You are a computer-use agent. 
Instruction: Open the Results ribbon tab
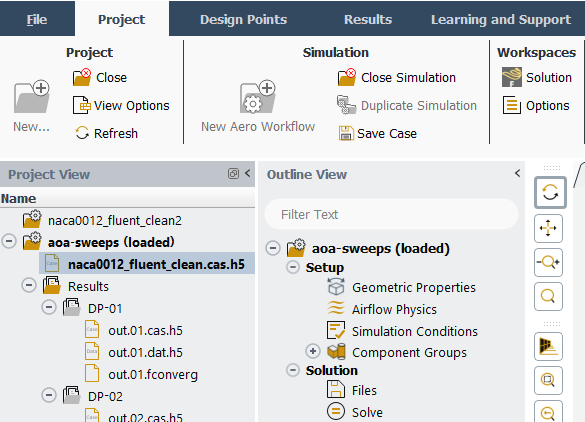point(368,19)
